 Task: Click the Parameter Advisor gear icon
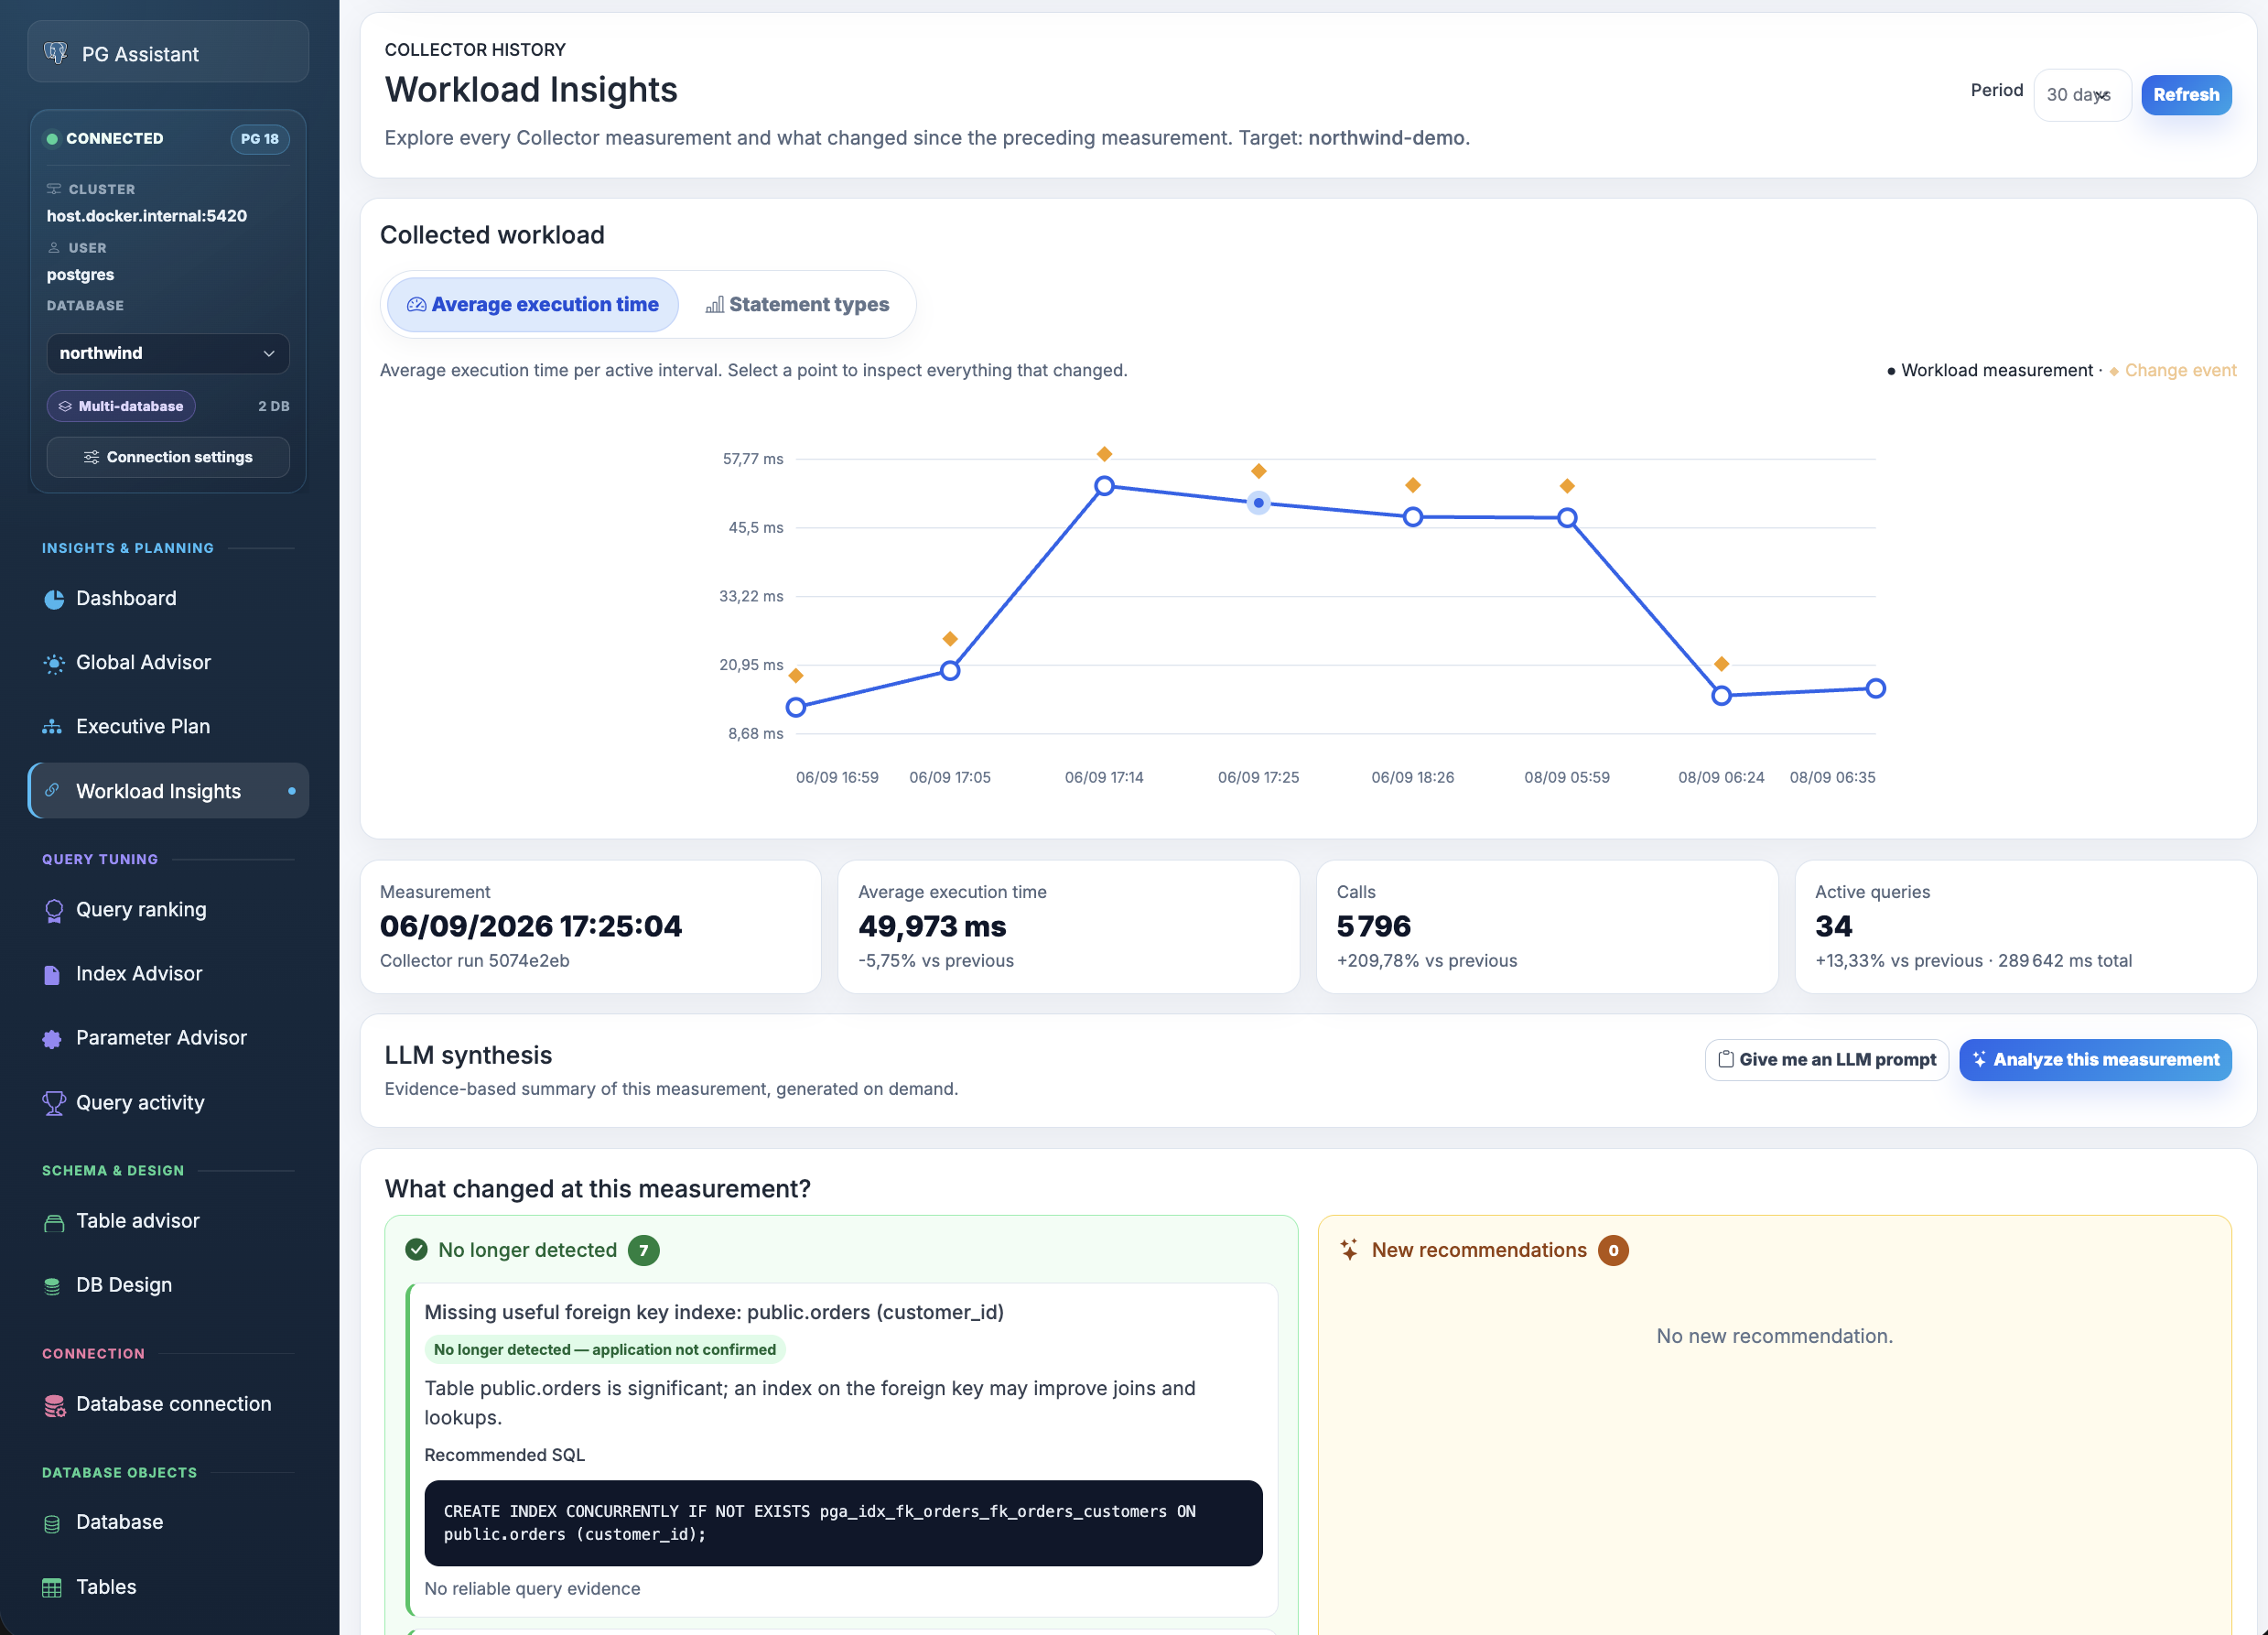pos(52,1039)
